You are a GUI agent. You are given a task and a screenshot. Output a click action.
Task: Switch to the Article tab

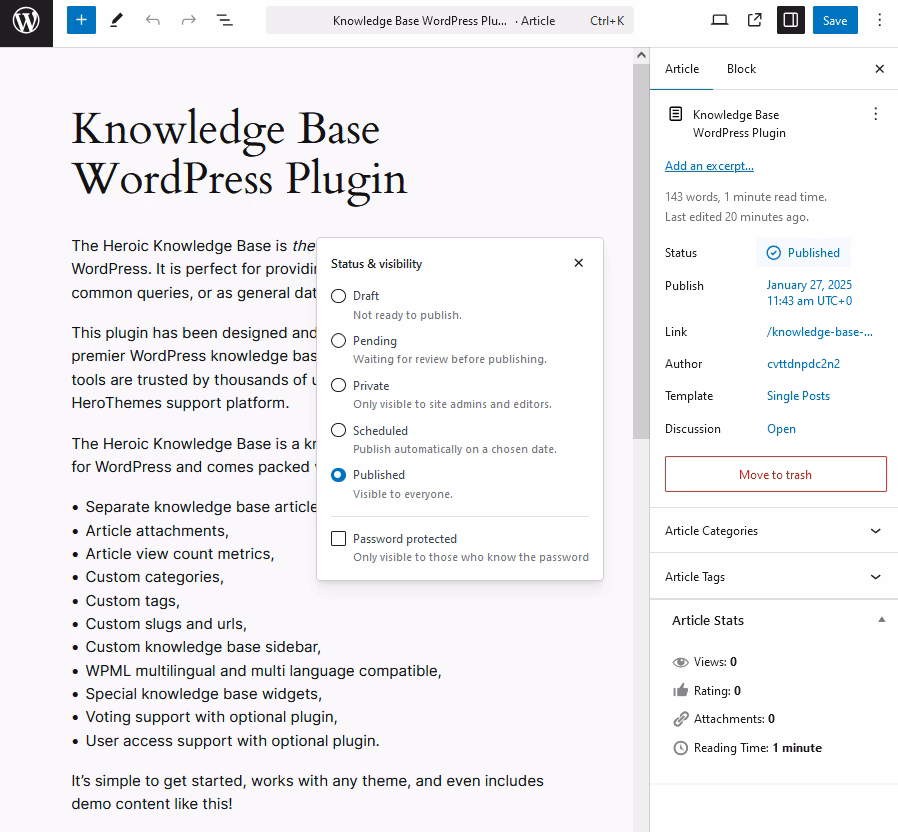(682, 69)
